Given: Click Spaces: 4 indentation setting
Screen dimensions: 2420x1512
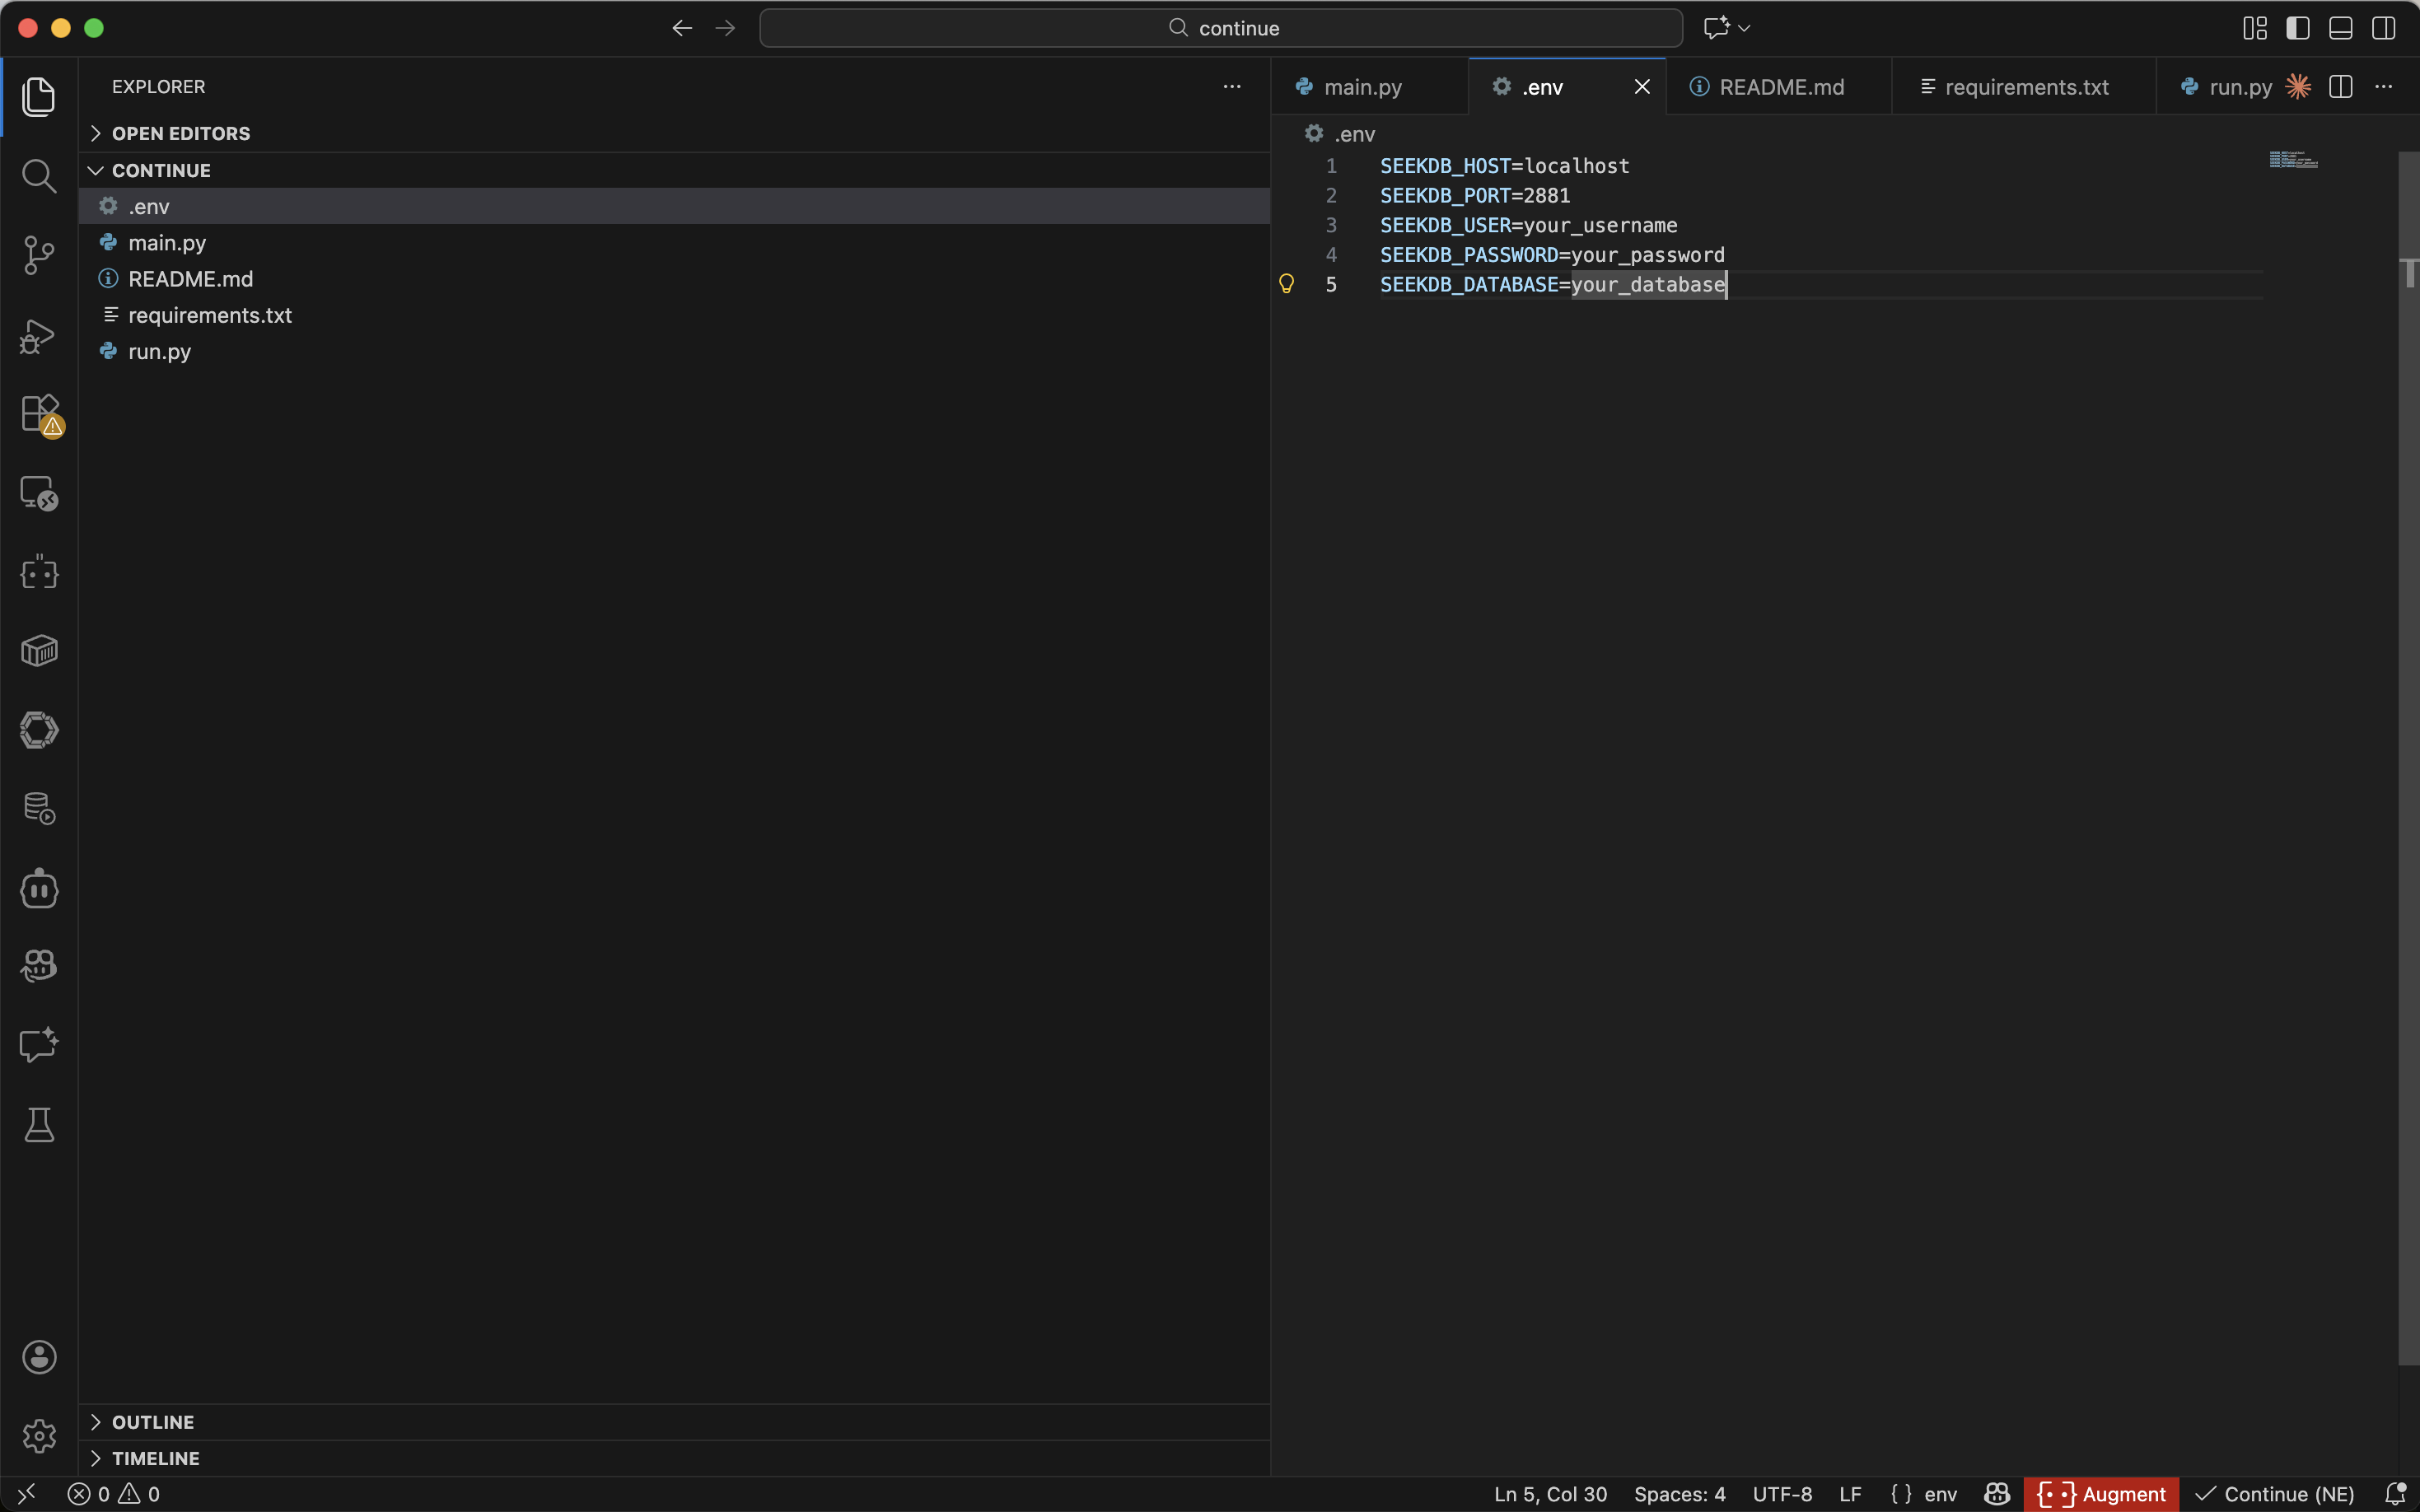Looking at the screenshot, I should tap(1679, 1494).
